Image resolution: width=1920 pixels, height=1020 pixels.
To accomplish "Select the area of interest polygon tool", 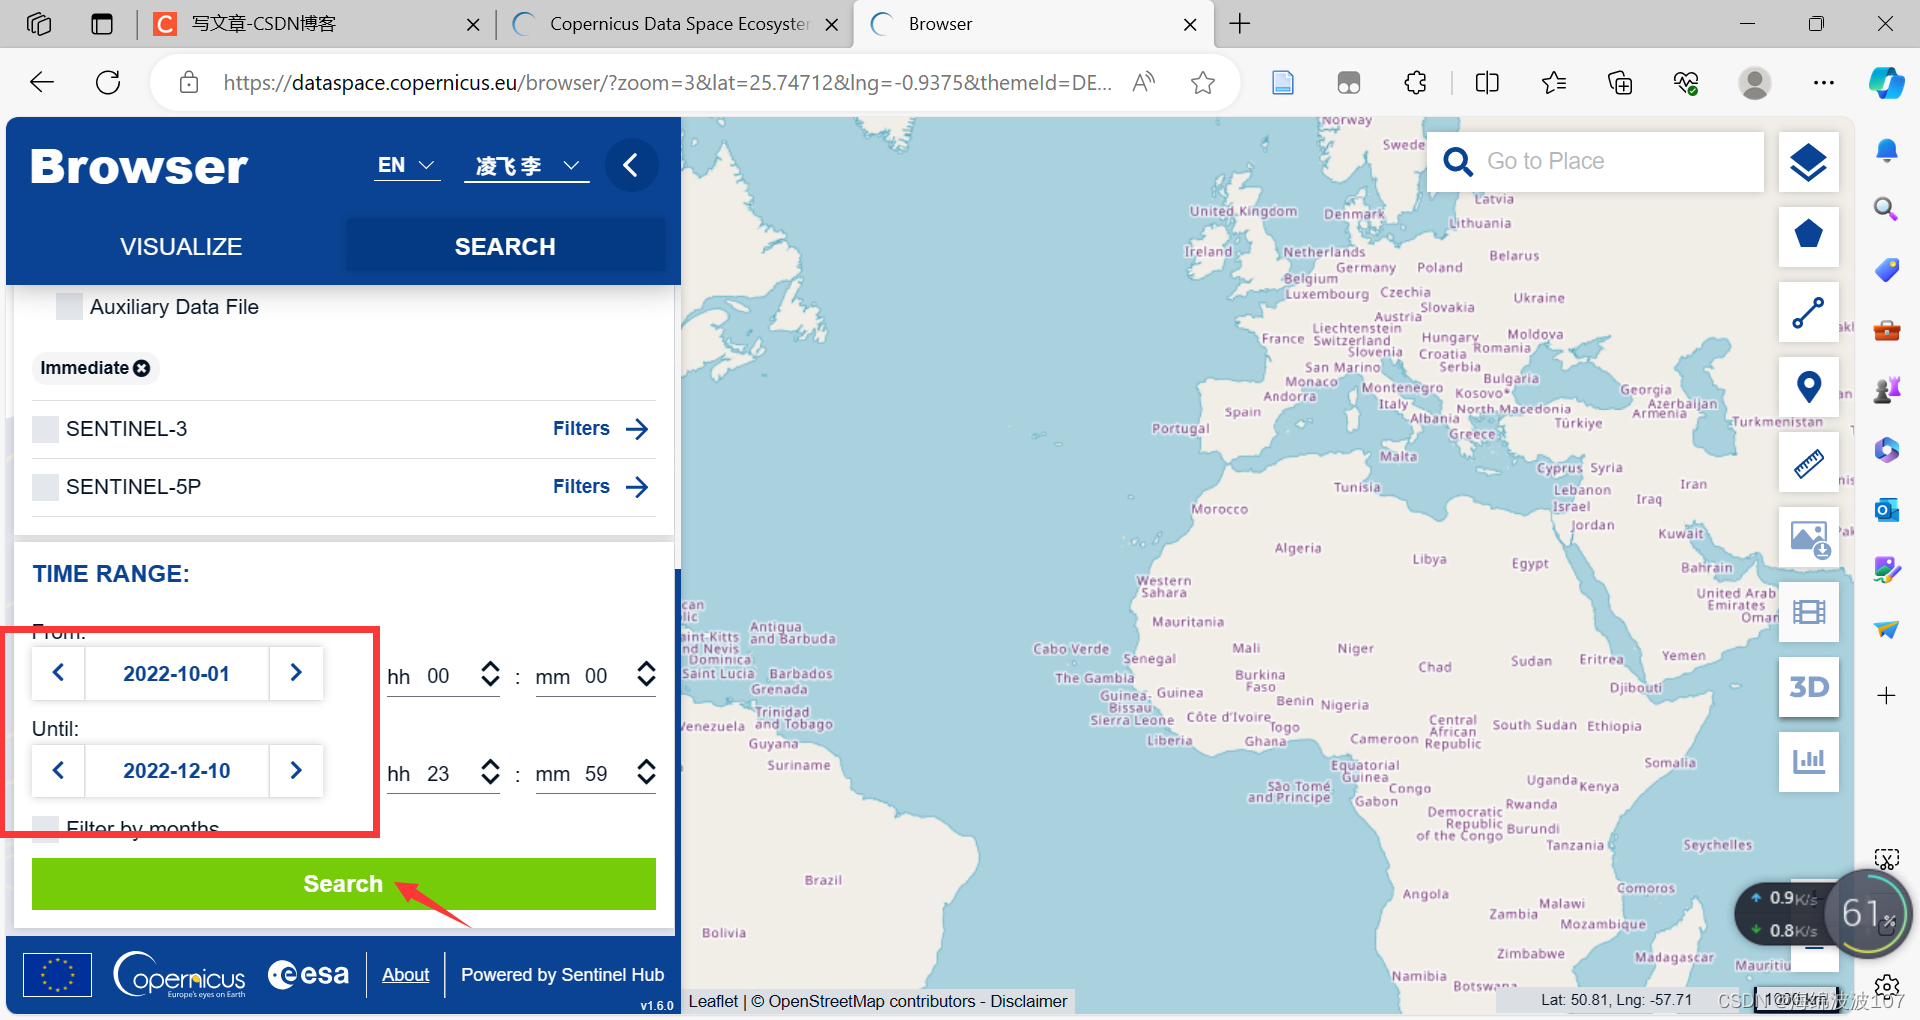I will (1808, 236).
